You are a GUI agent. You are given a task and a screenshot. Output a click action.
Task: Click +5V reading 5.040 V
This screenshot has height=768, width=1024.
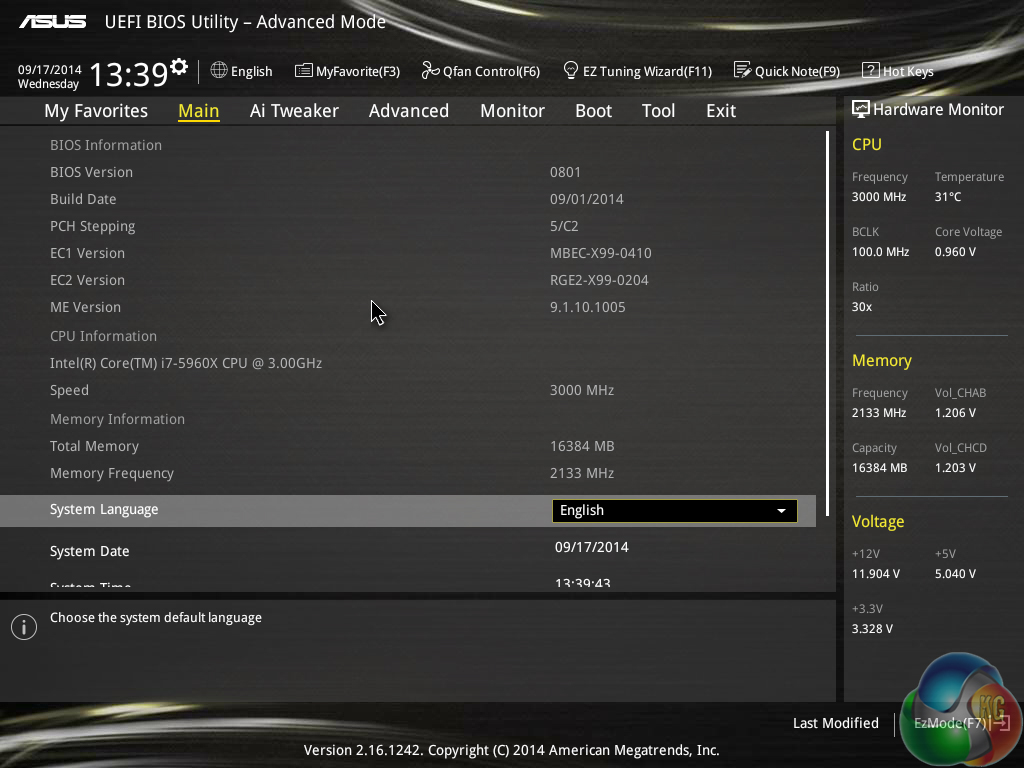[x=955, y=574]
